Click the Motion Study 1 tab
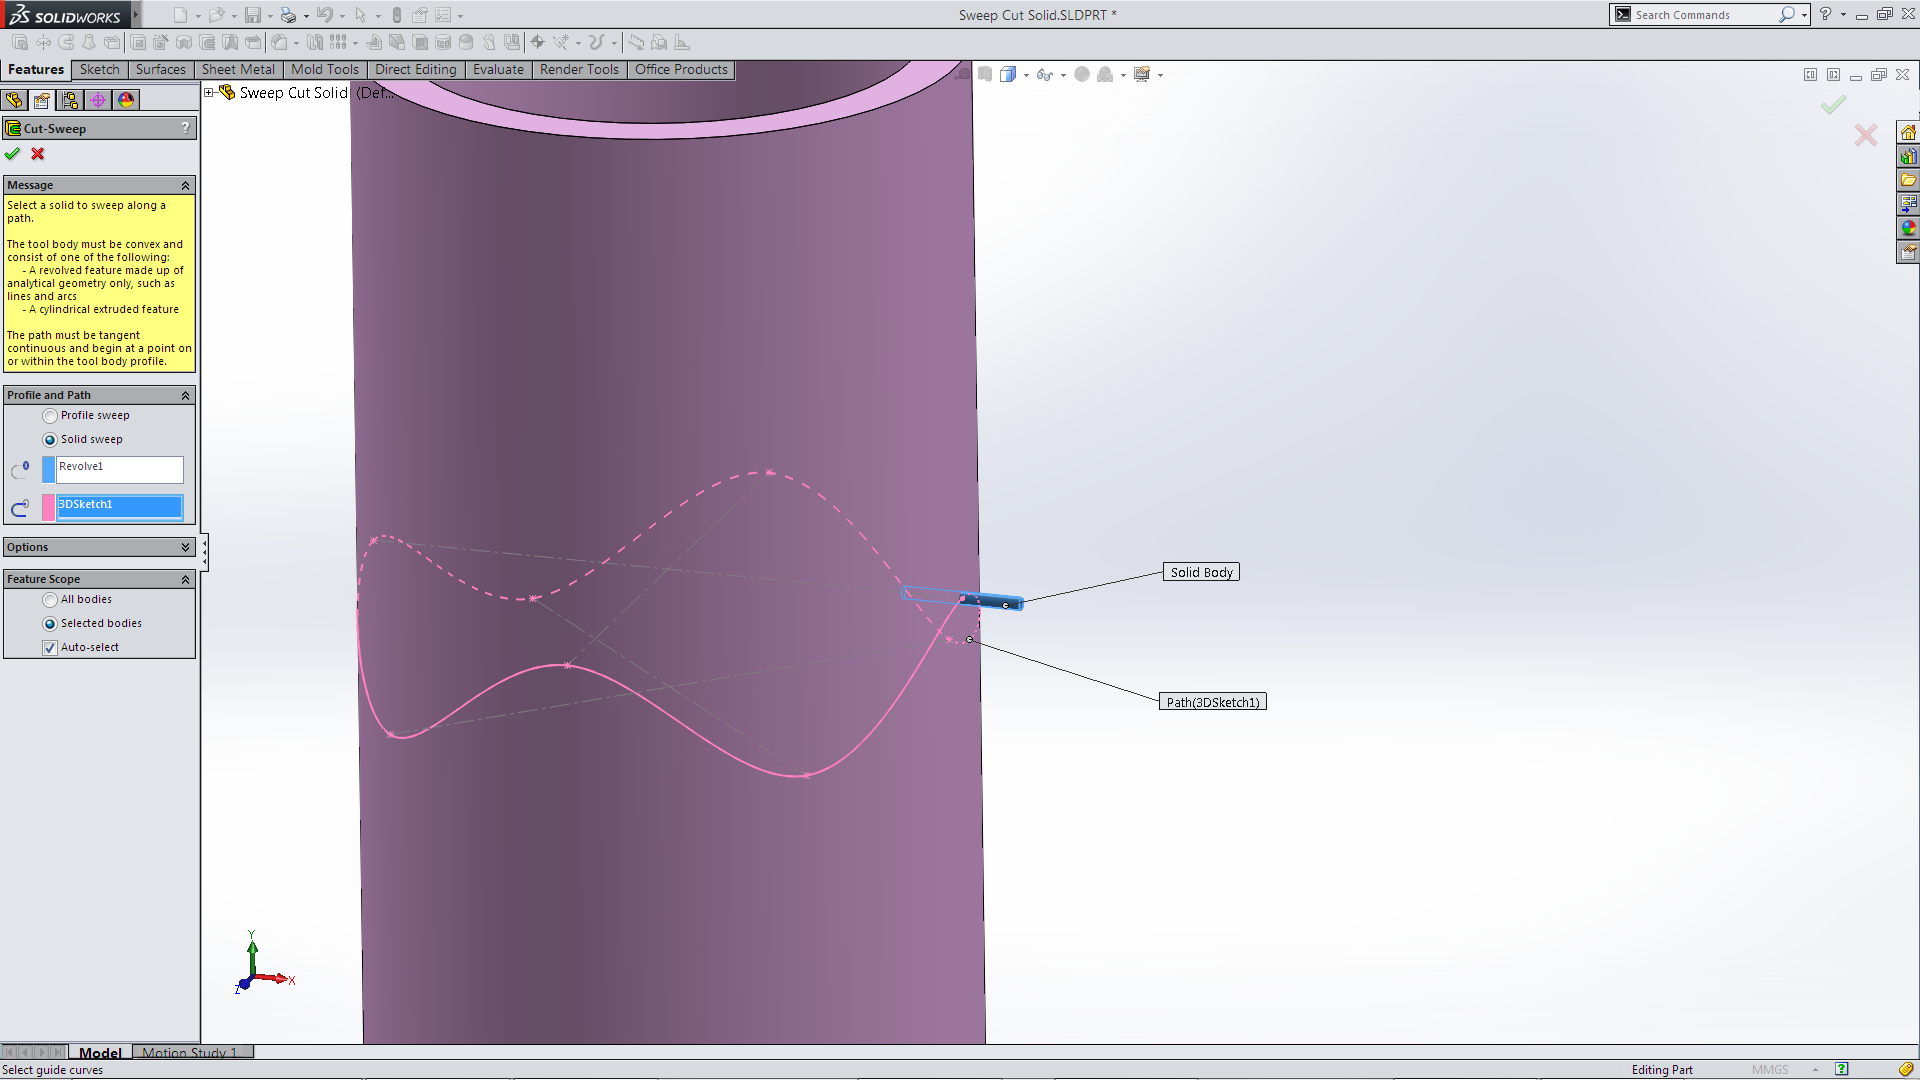1920x1080 pixels. point(190,1052)
